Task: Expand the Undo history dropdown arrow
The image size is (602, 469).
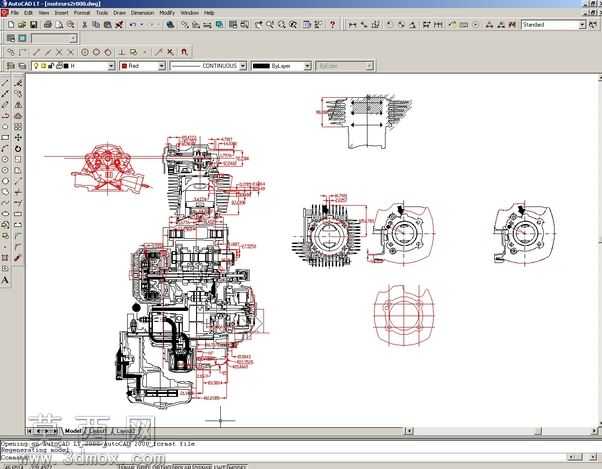Action: point(141,25)
